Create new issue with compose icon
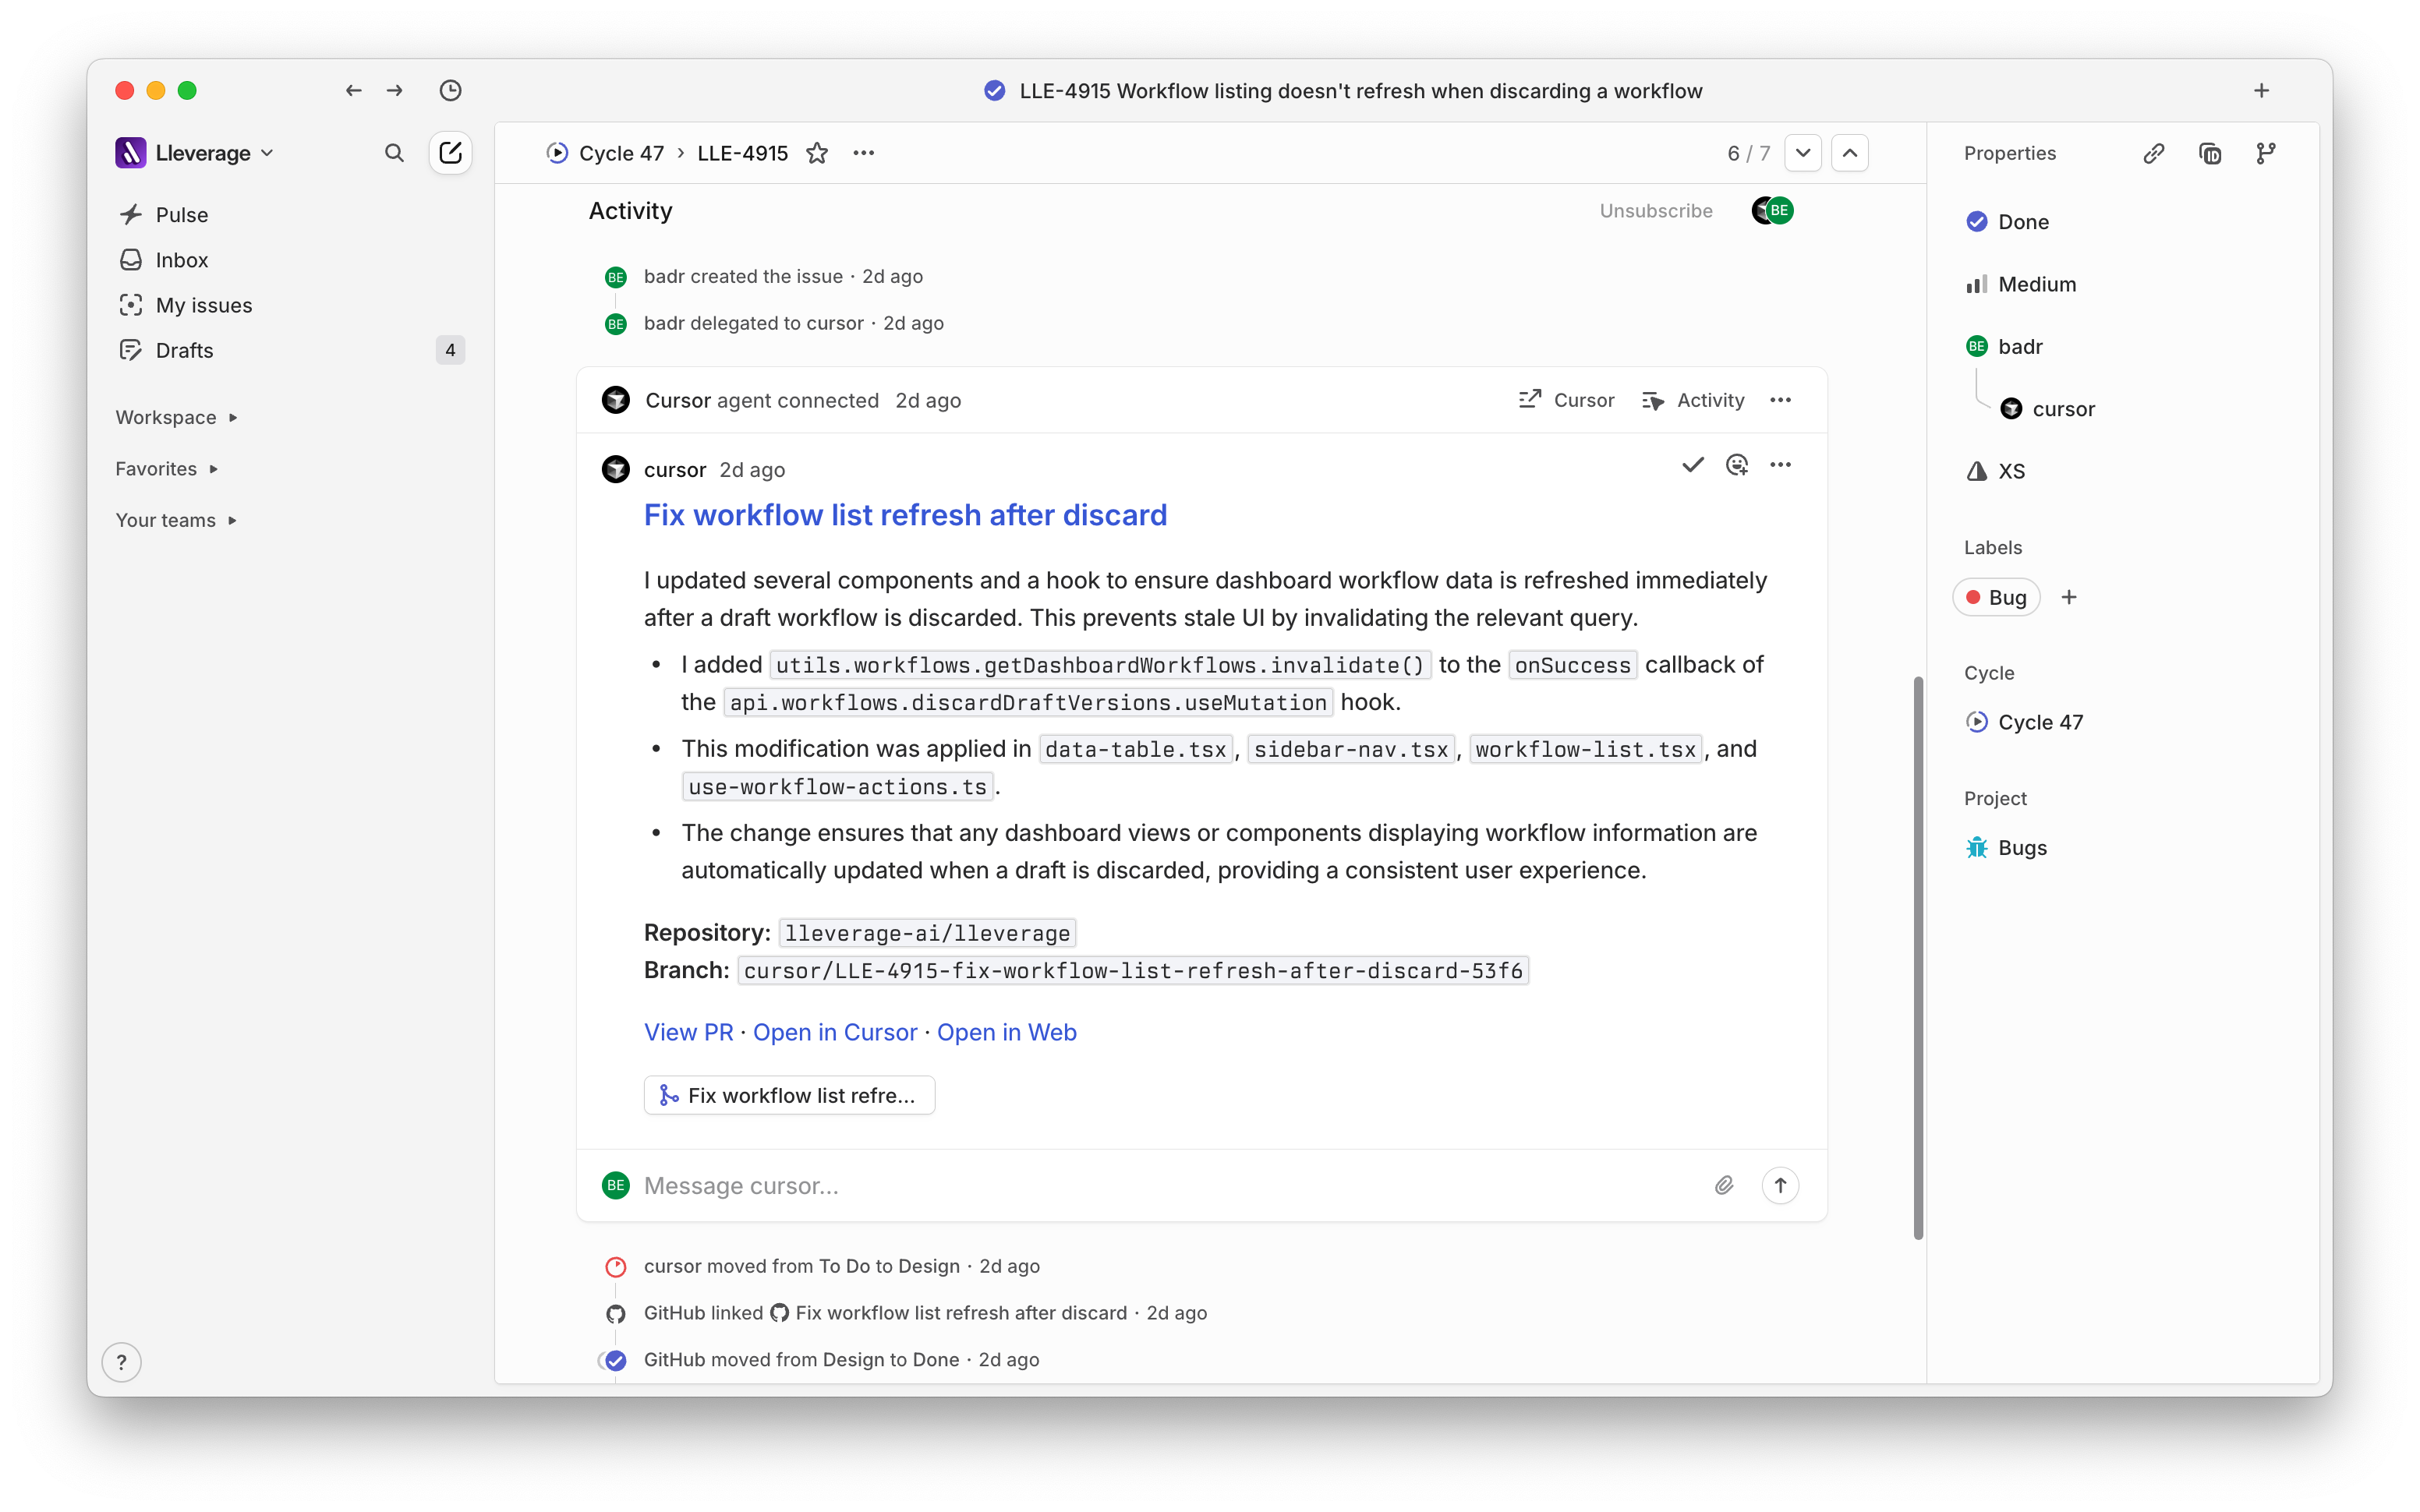The height and width of the screenshot is (1512, 2420). click(450, 153)
